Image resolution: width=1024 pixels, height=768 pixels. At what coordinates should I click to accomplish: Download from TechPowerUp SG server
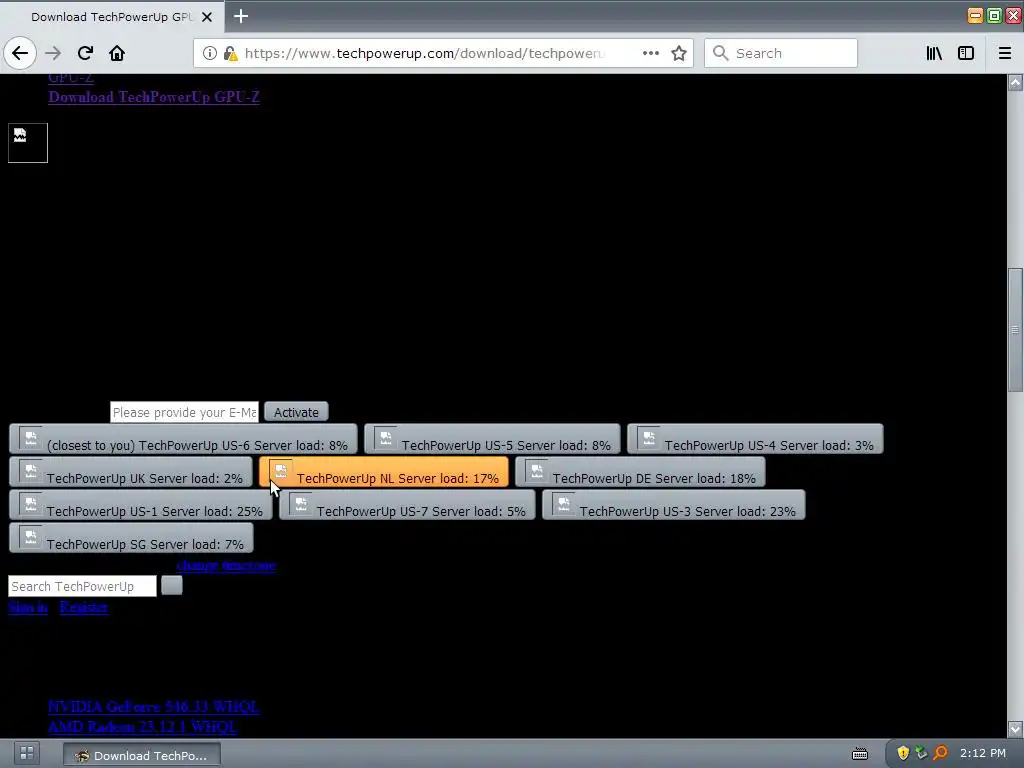point(131,537)
